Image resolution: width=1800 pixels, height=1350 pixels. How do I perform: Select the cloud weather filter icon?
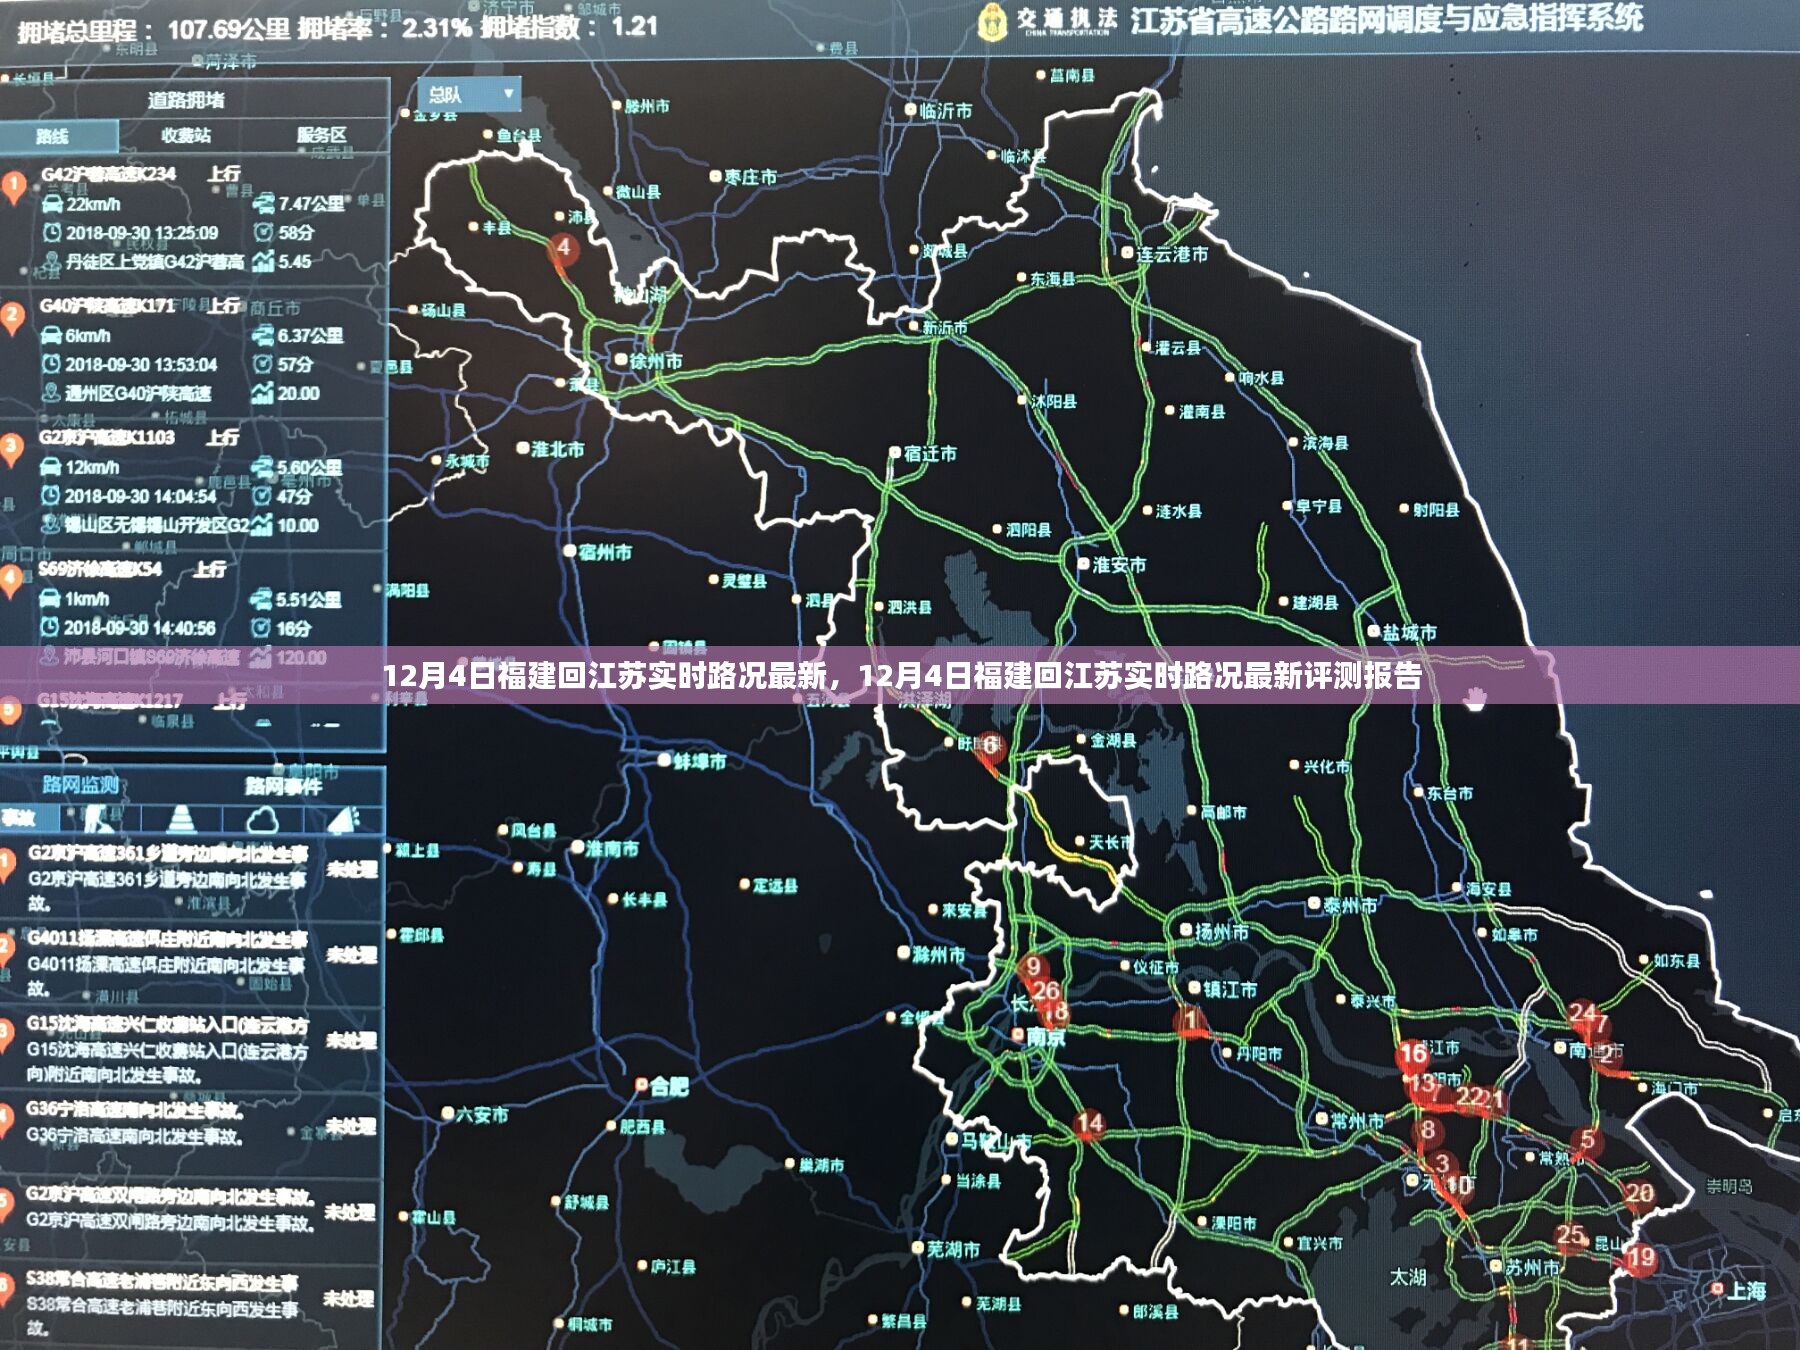262,820
